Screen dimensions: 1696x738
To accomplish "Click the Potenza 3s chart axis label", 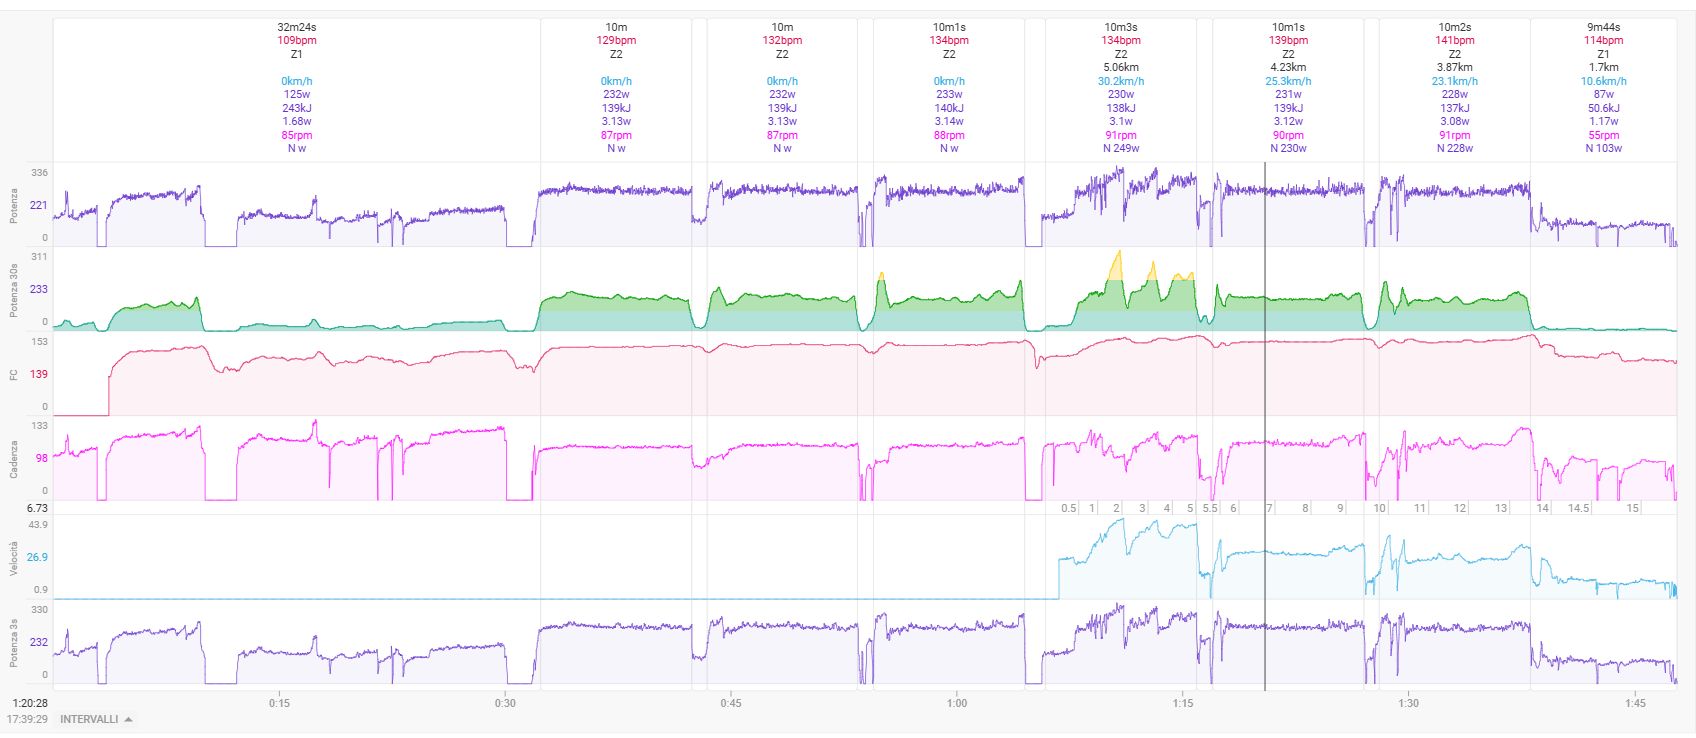I will (14, 642).
